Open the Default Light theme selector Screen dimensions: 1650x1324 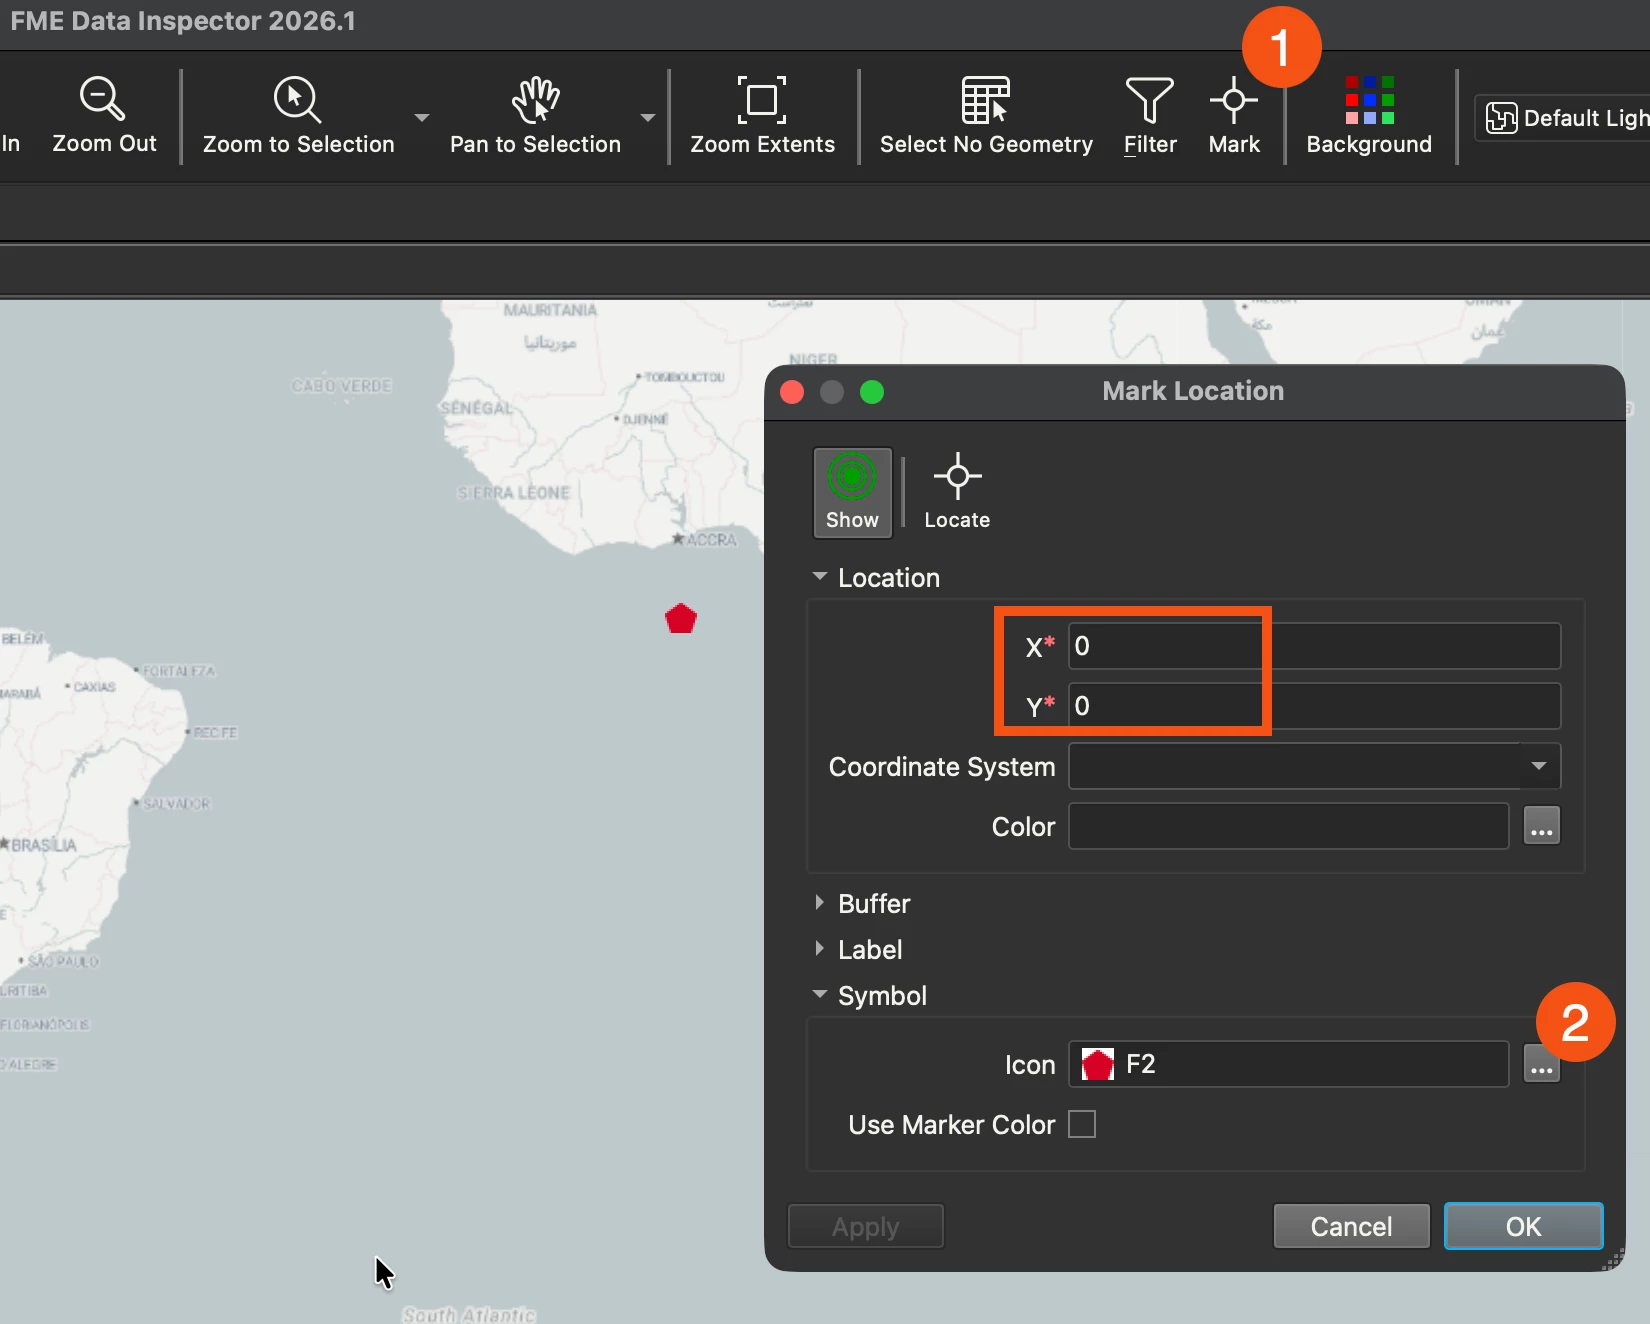click(x=1565, y=118)
